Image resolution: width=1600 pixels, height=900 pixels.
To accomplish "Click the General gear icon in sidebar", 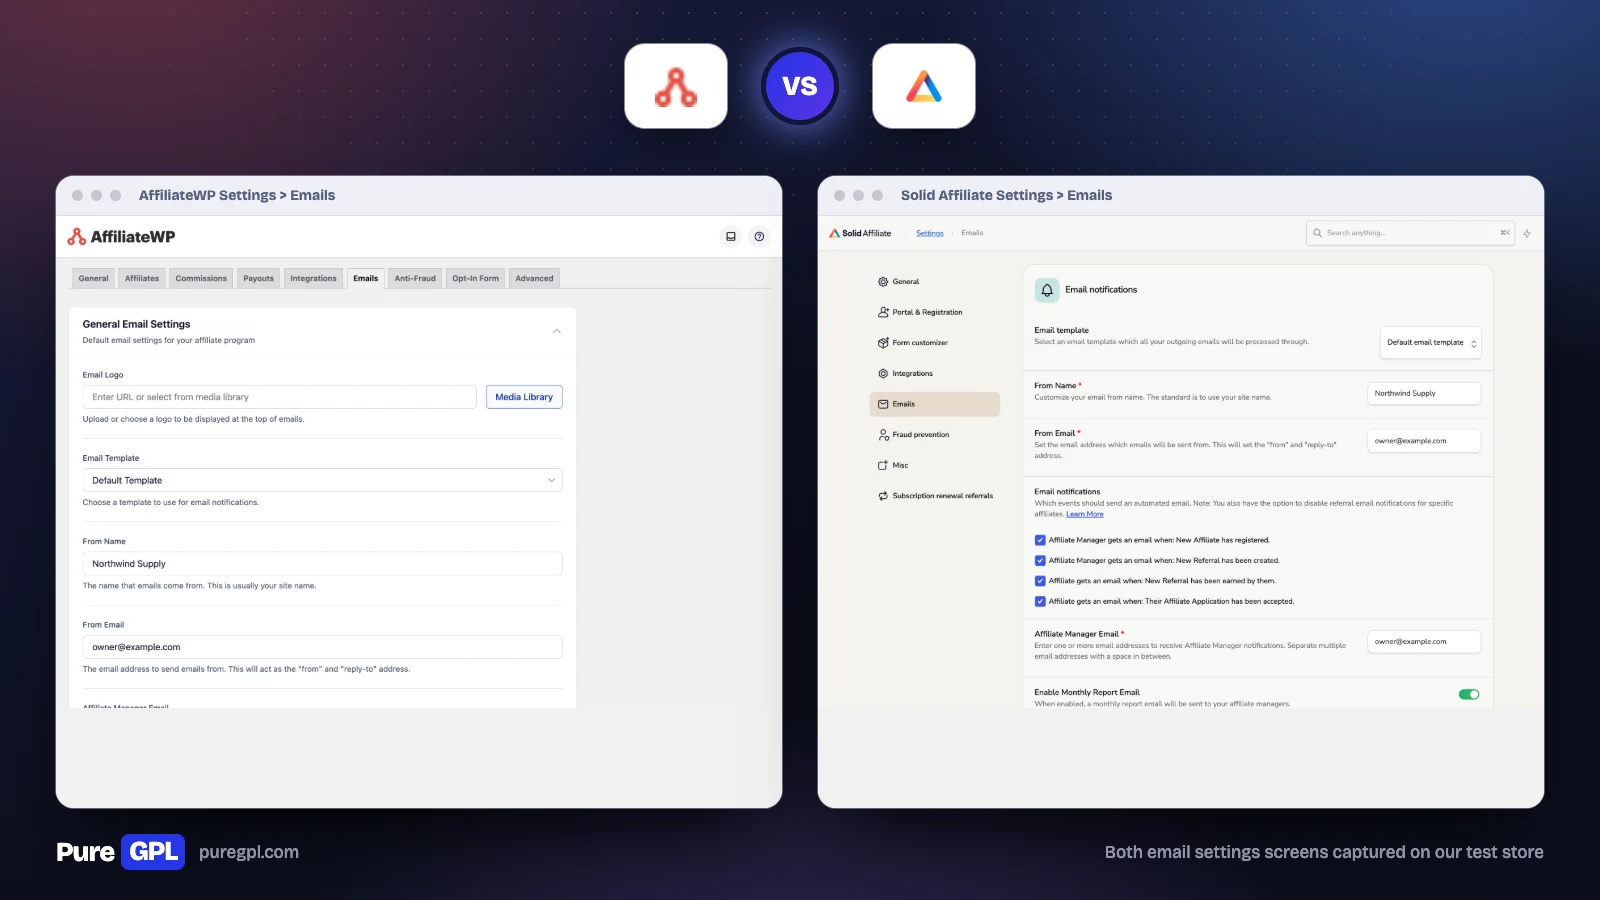I will (x=883, y=282).
